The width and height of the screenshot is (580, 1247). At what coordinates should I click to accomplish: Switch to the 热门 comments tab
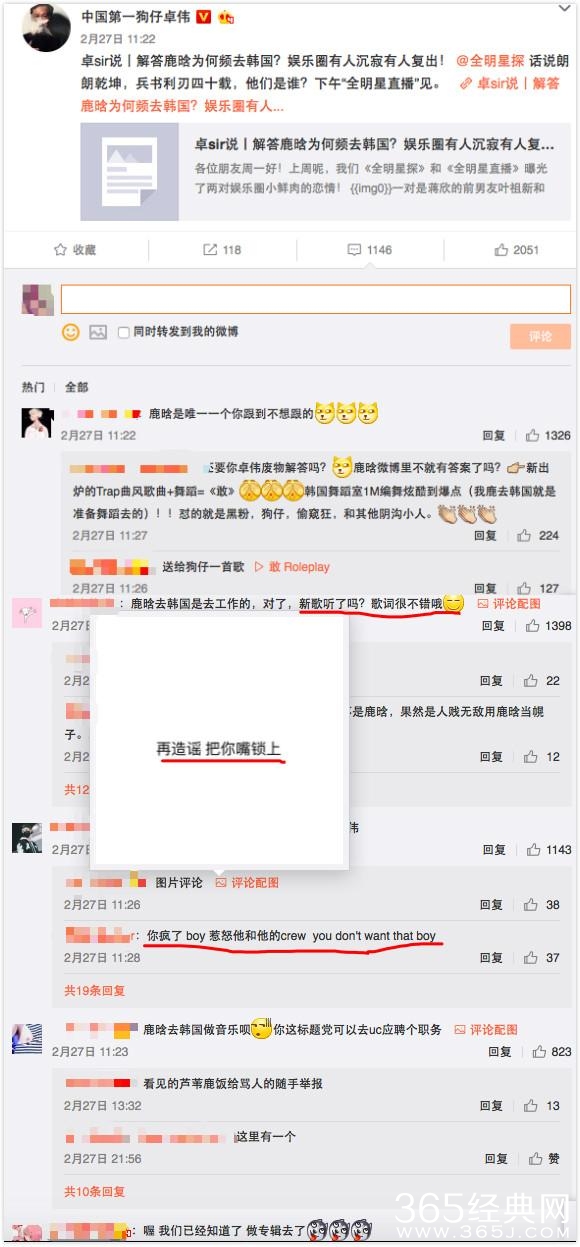[33, 387]
